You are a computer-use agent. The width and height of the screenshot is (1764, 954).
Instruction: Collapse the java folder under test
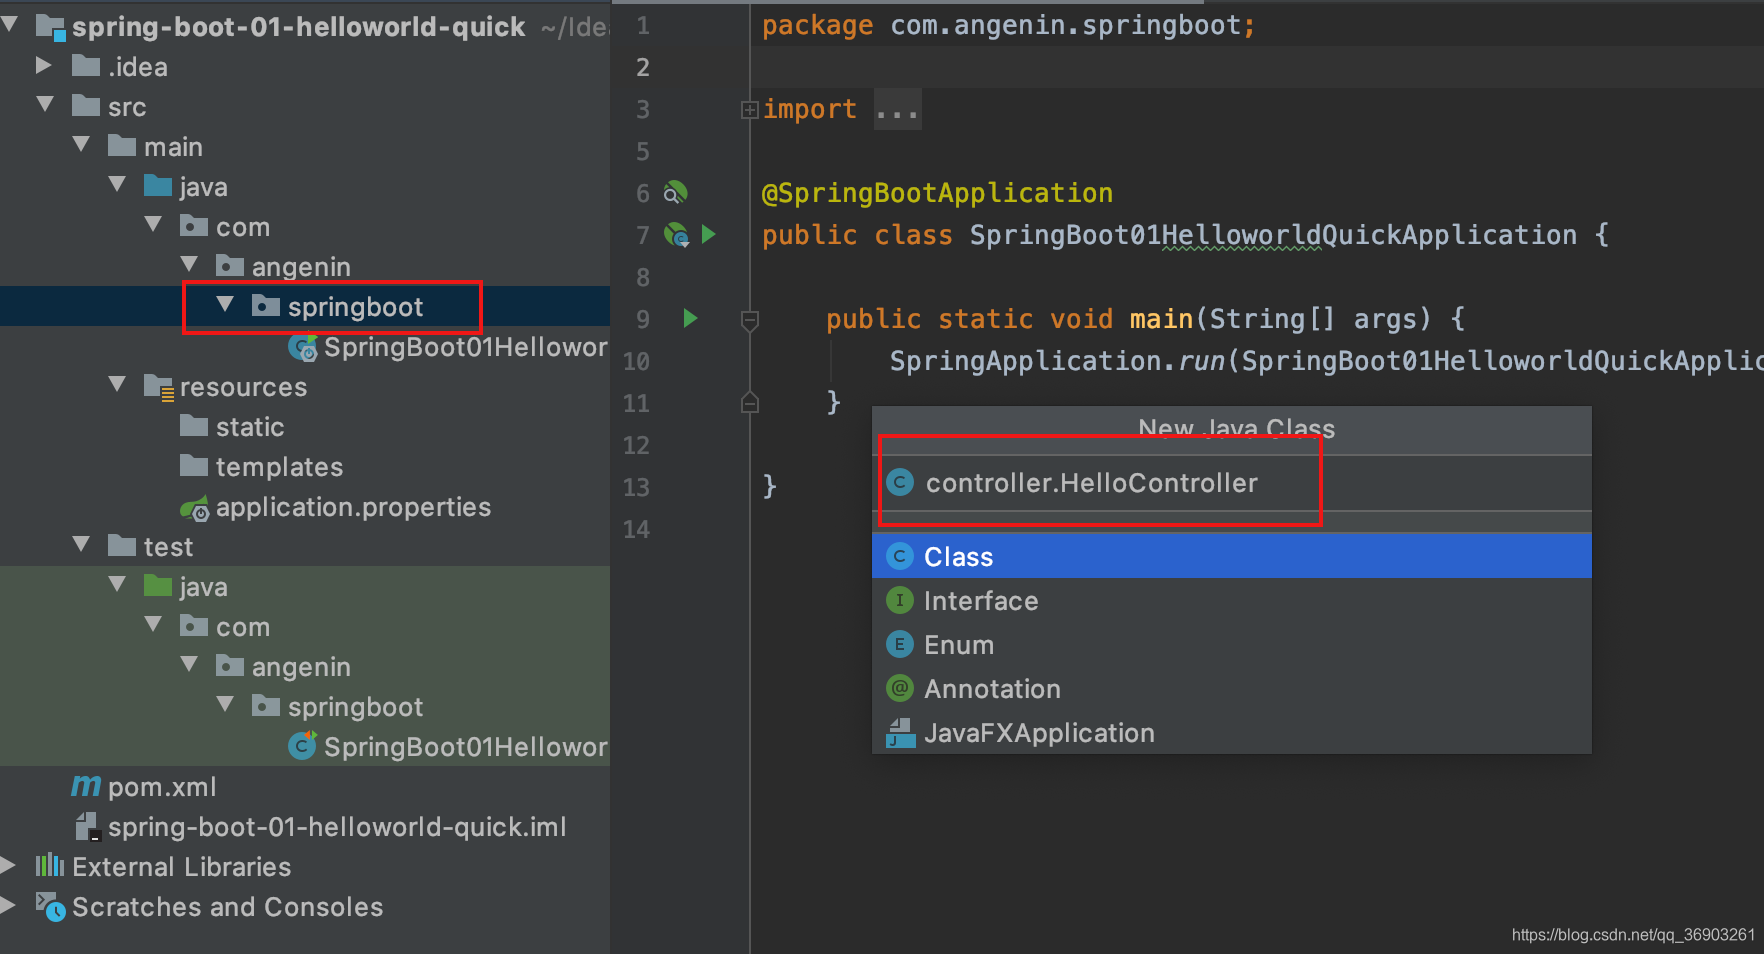pos(117,584)
